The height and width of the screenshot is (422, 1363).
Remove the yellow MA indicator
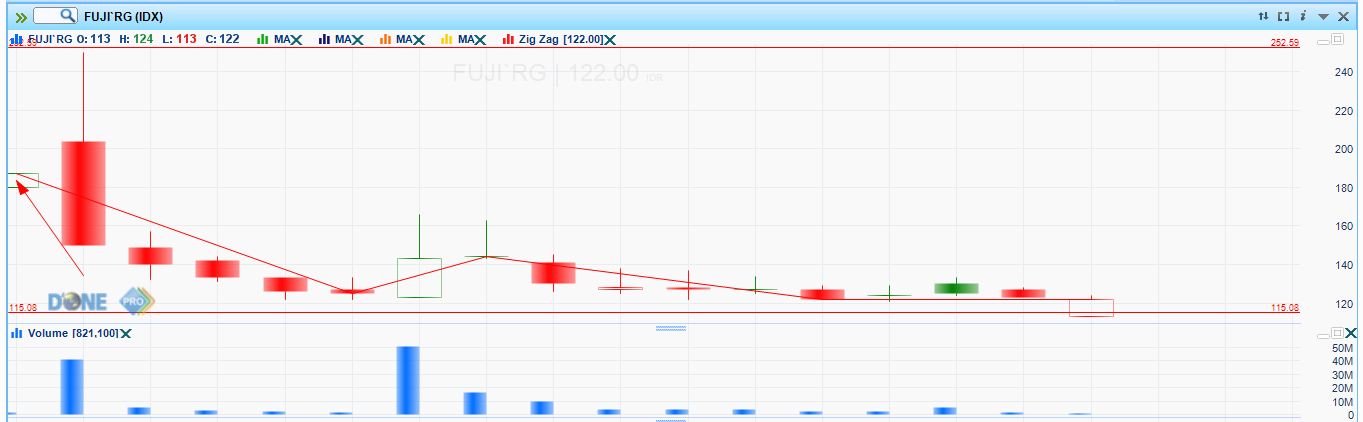(479, 39)
